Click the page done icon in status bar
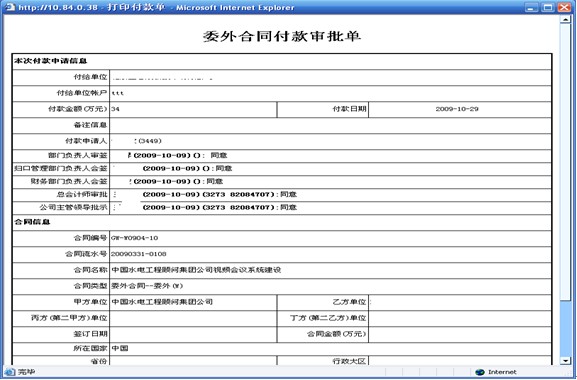Viewport: 577px width, 380px height. click(x=10, y=372)
